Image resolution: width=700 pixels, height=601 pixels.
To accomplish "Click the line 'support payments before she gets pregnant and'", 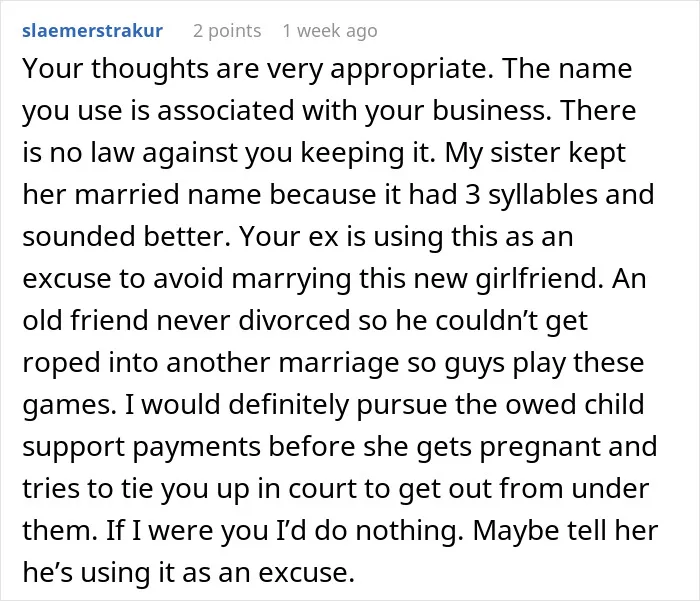I will pyautogui.click(x=340, y=447).
